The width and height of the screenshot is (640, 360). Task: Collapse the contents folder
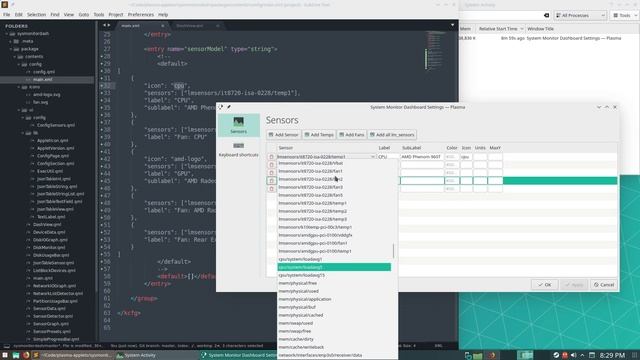[15, 57]
